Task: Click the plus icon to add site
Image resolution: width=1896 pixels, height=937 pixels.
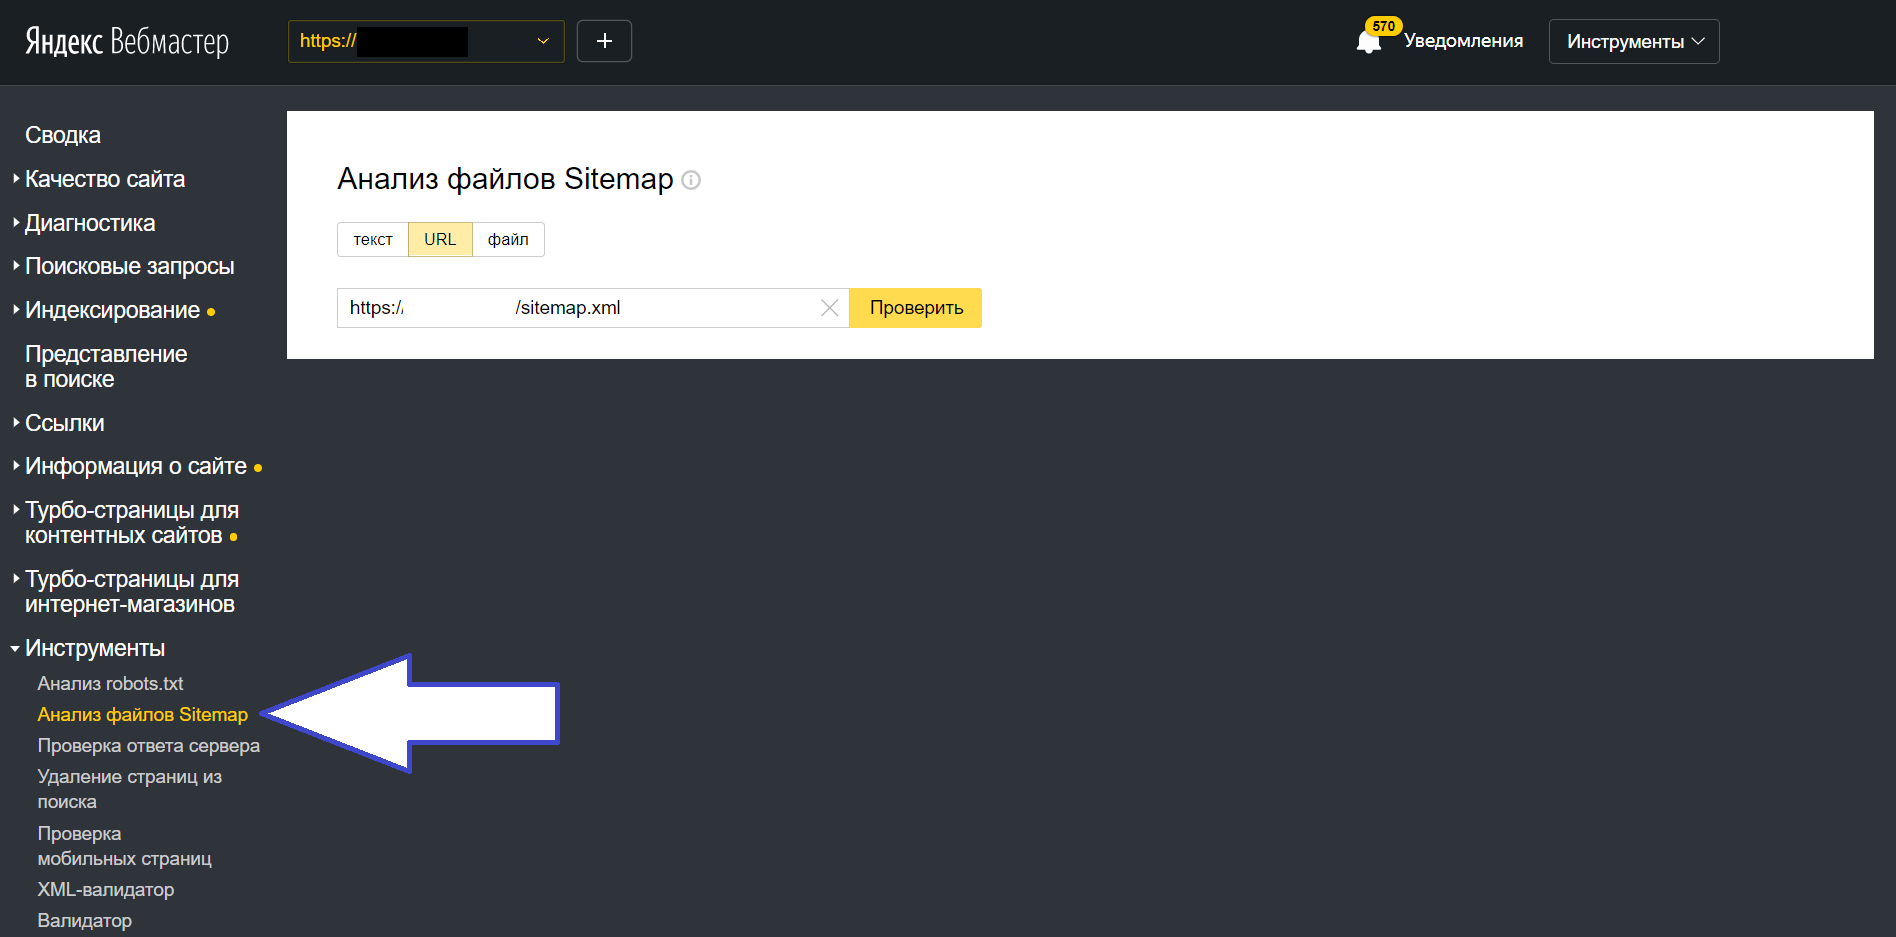Action: point(604,41)
